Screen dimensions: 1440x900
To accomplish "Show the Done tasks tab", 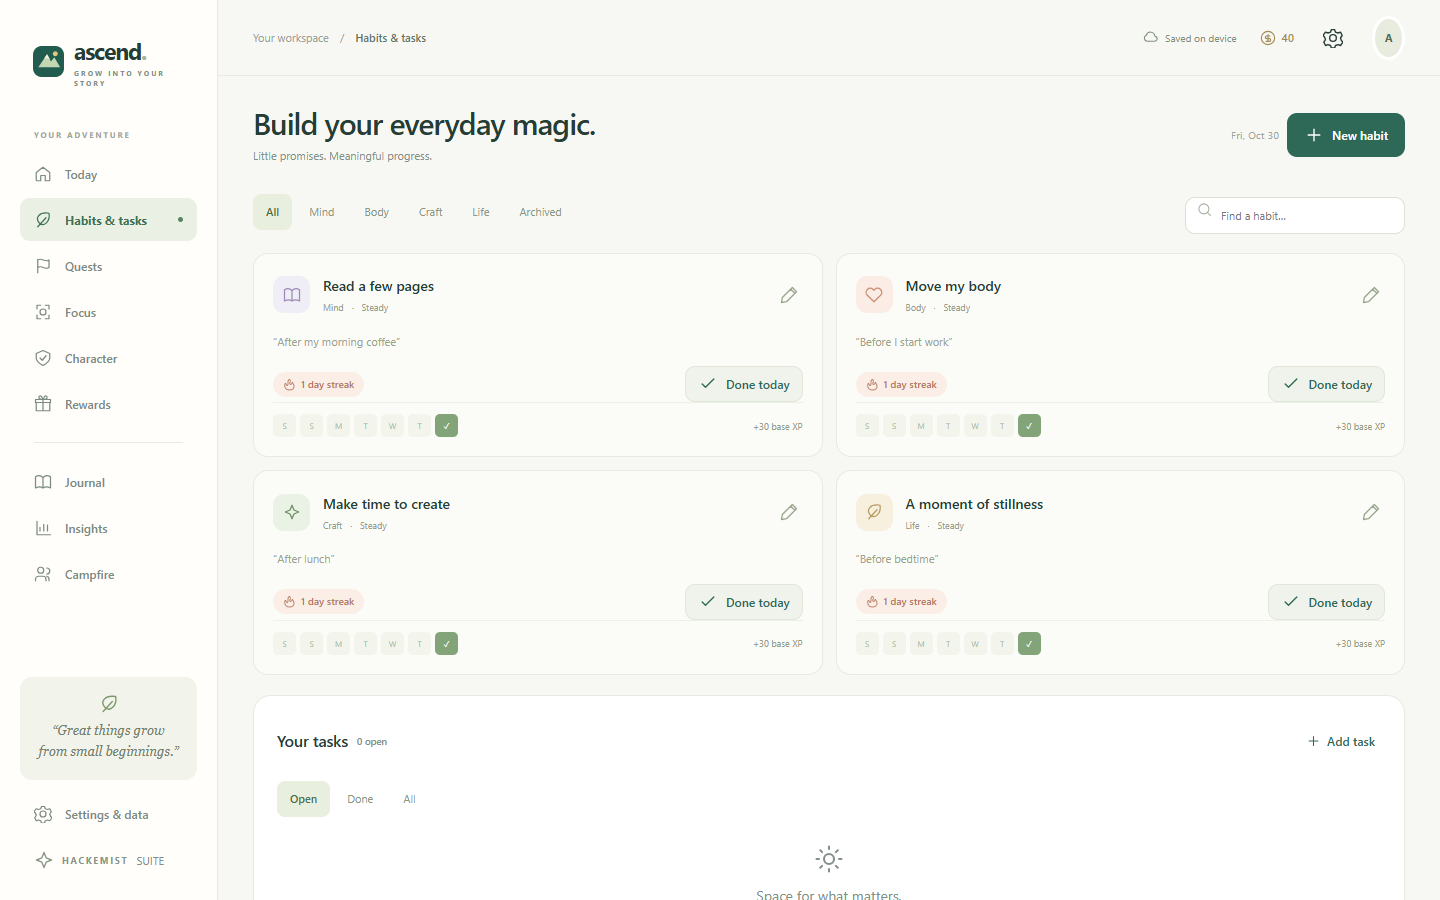I will click(360, 799).
